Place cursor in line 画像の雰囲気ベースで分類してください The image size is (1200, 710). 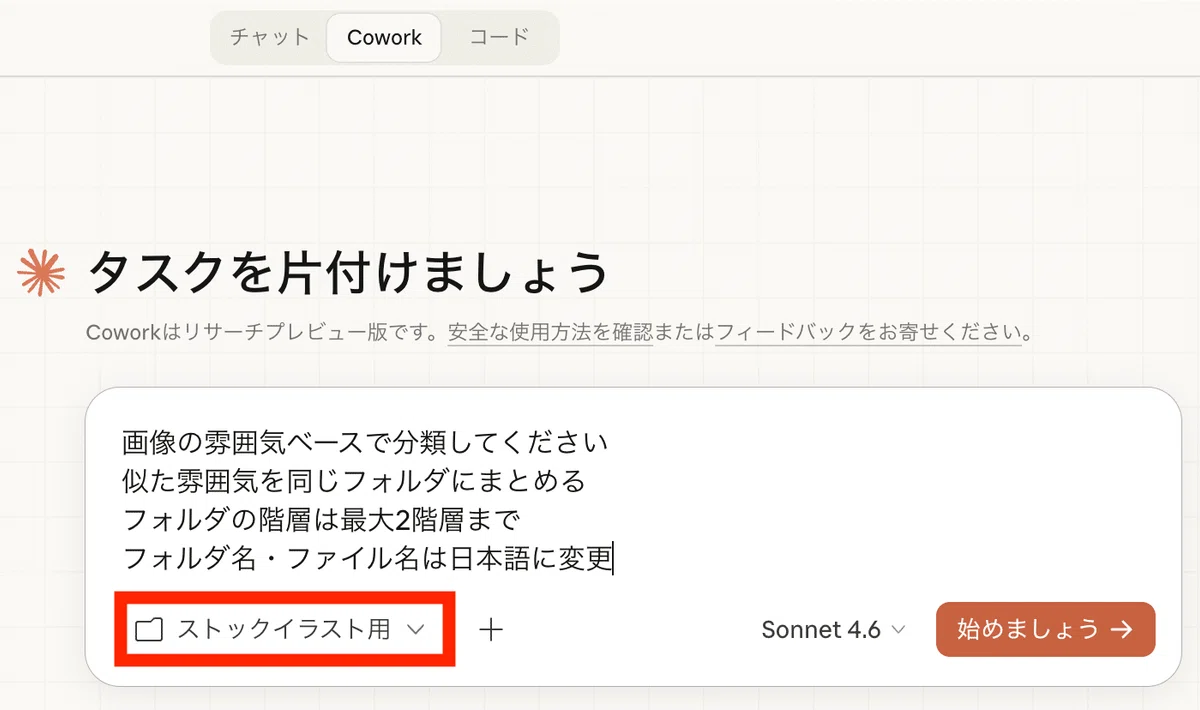pos(365,440)
